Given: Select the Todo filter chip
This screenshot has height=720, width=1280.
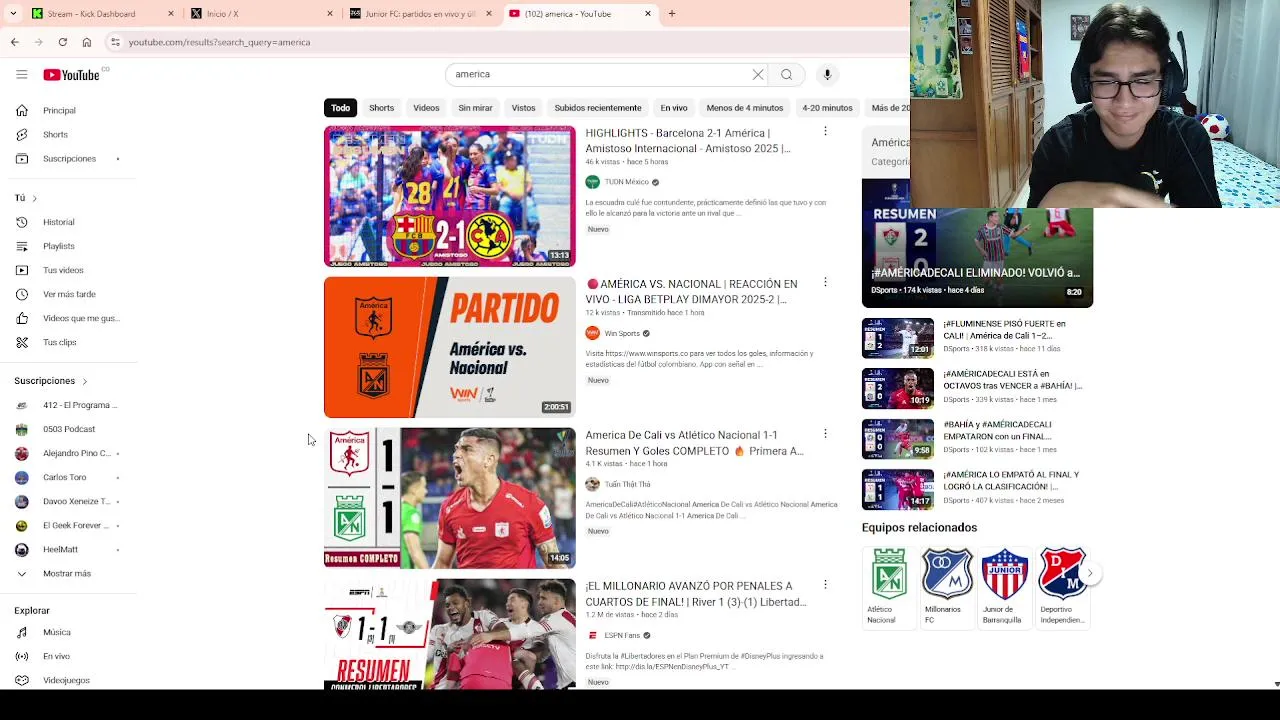Looking at the screenshot, I should [341, 108].
